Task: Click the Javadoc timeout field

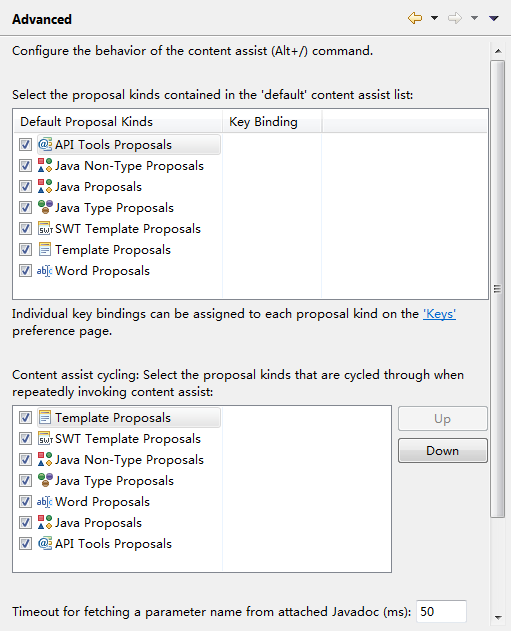Action: pos(441,611)
